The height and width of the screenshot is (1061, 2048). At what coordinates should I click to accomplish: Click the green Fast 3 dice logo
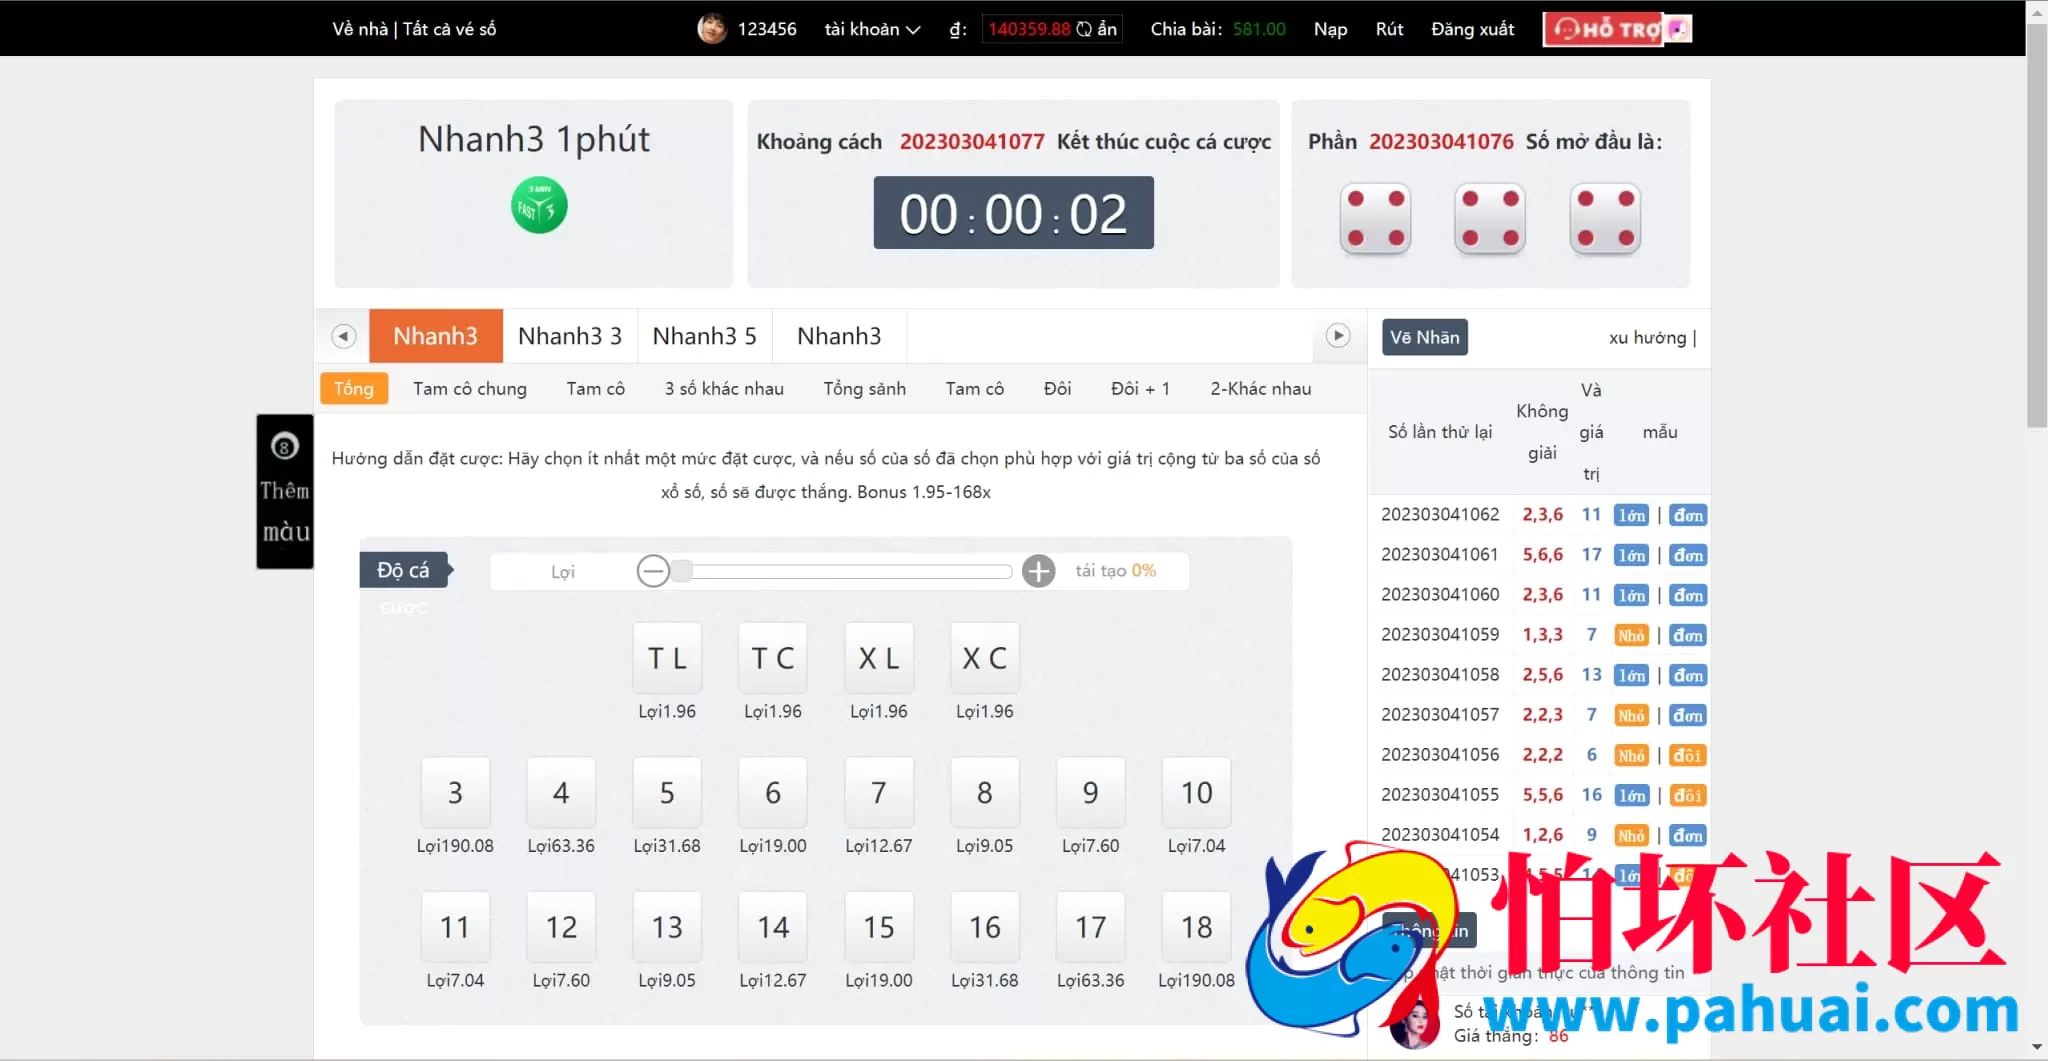pos(539,206)
